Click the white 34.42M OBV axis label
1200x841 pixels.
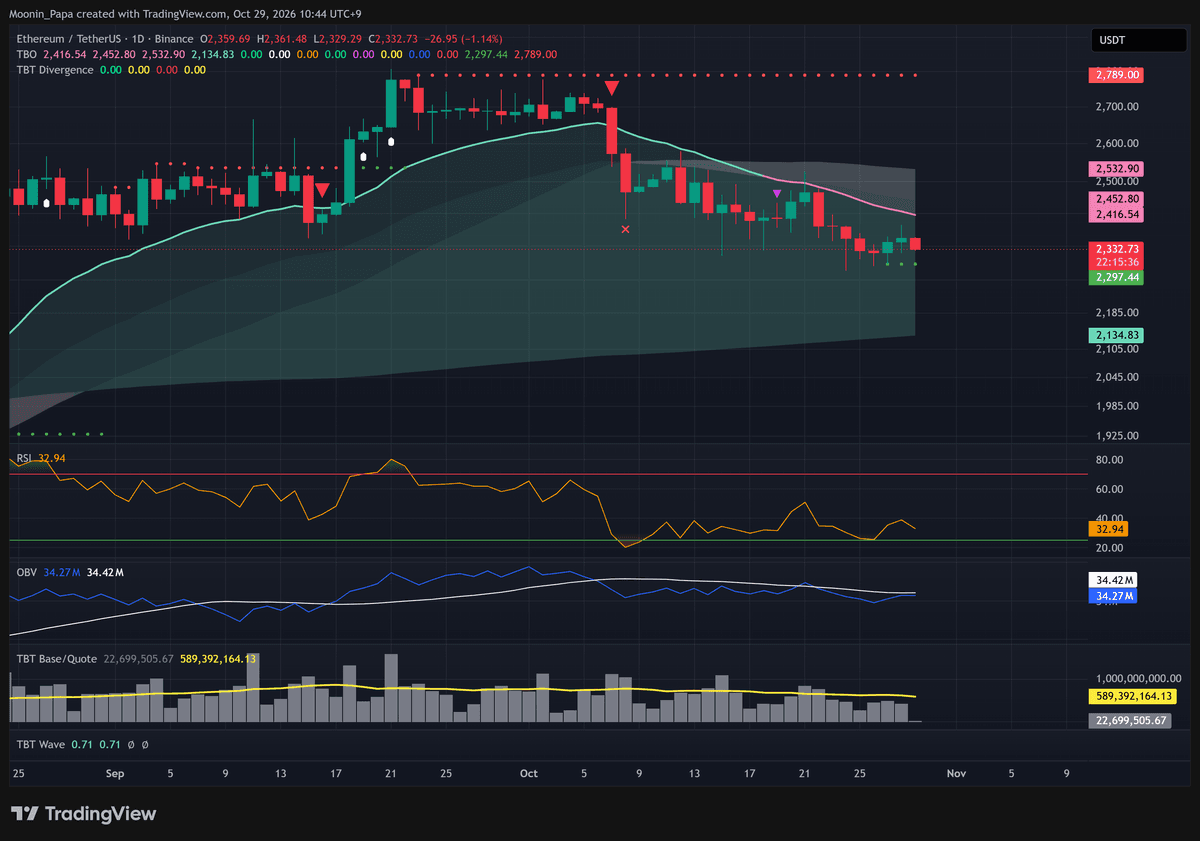[1114, 580]
